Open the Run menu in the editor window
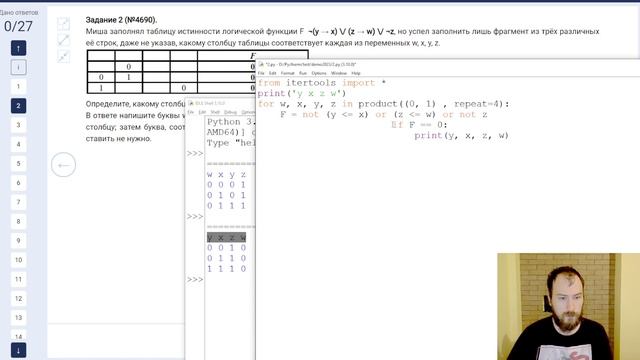This screenshot has height=360, width=640. coord(303,73)
